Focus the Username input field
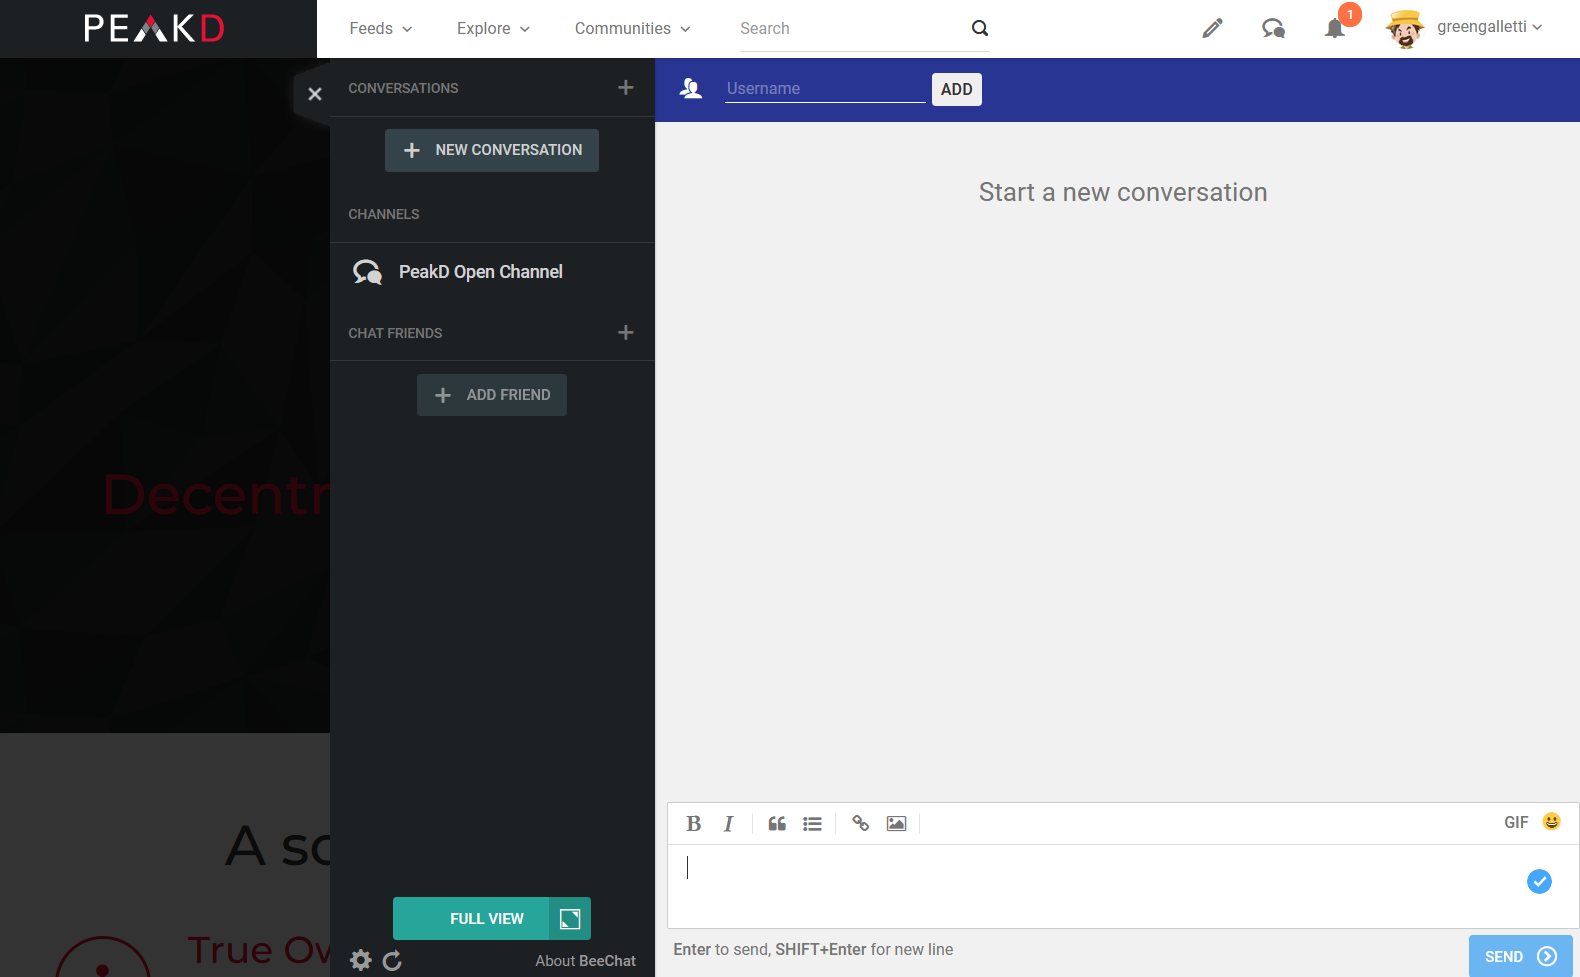This screenshot has width=1580, height=977. (x=825, y=88)
